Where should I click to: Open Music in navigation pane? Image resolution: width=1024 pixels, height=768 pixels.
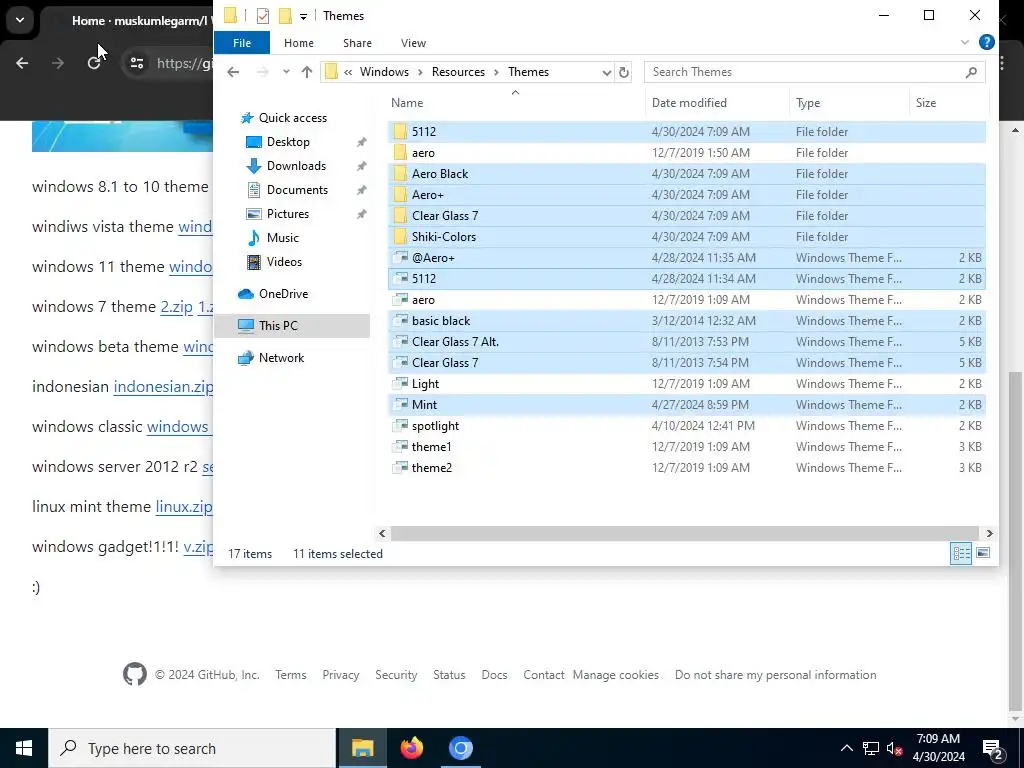[282, 238]
